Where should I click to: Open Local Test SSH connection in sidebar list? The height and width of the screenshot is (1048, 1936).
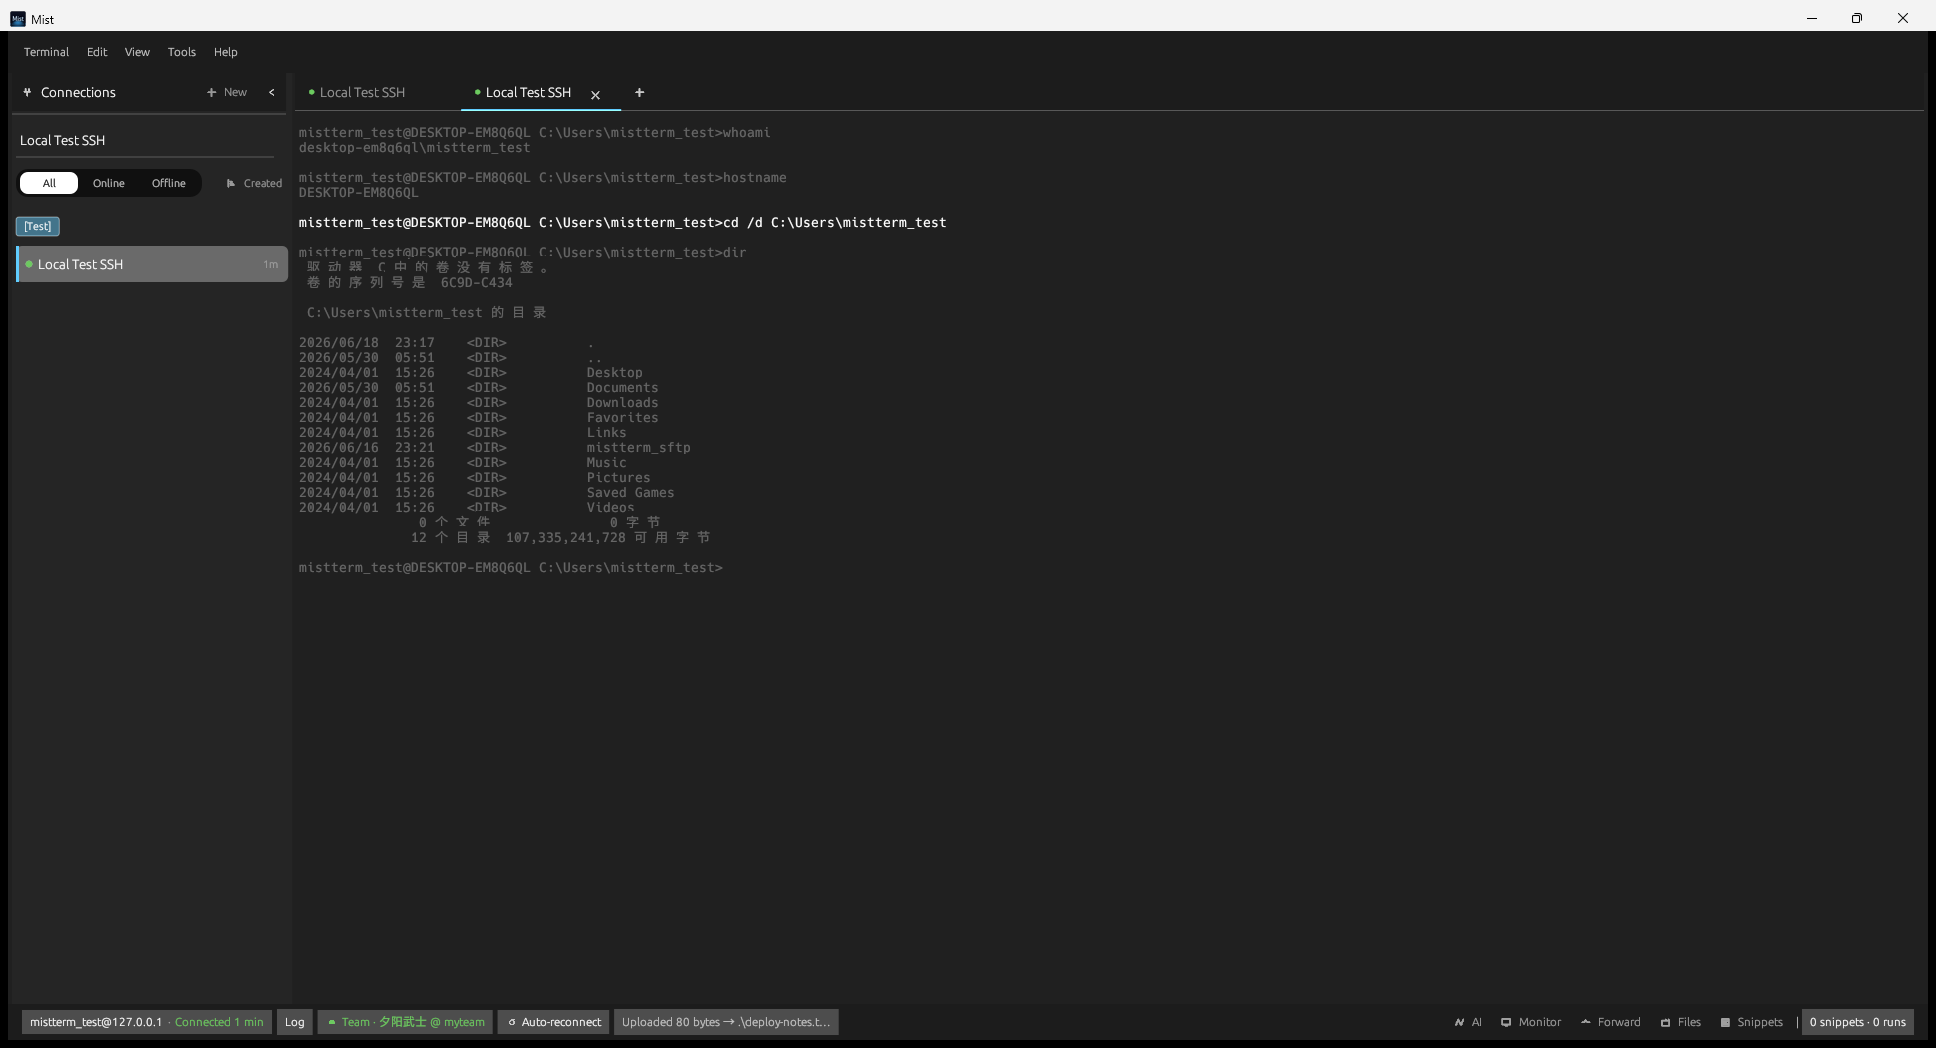point(152,264)
